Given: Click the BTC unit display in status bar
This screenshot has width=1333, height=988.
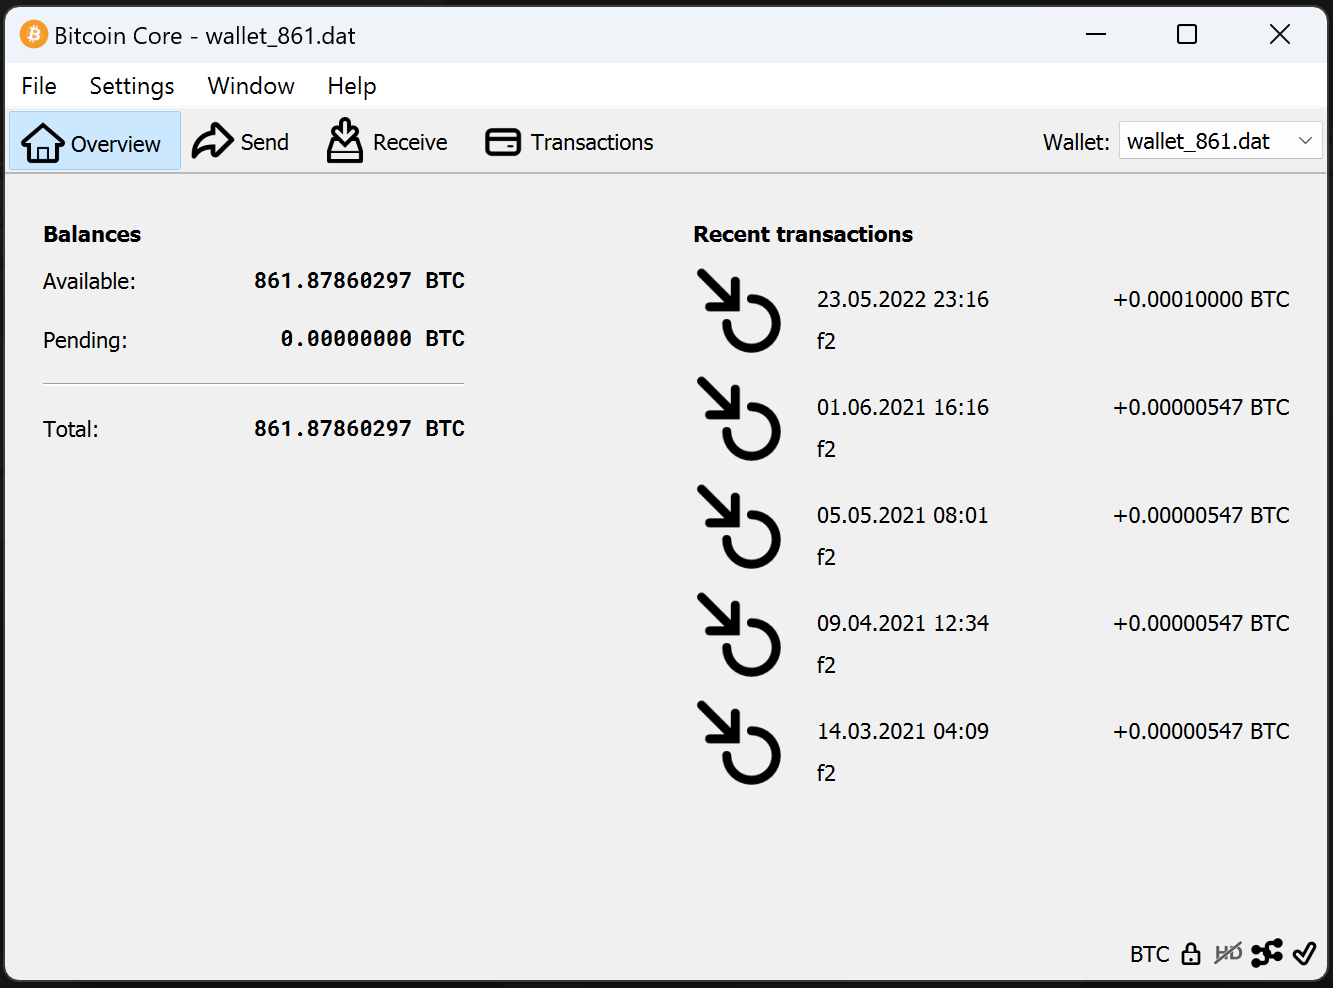Looking at the screenshot, I should click(x=1149, y=954).
